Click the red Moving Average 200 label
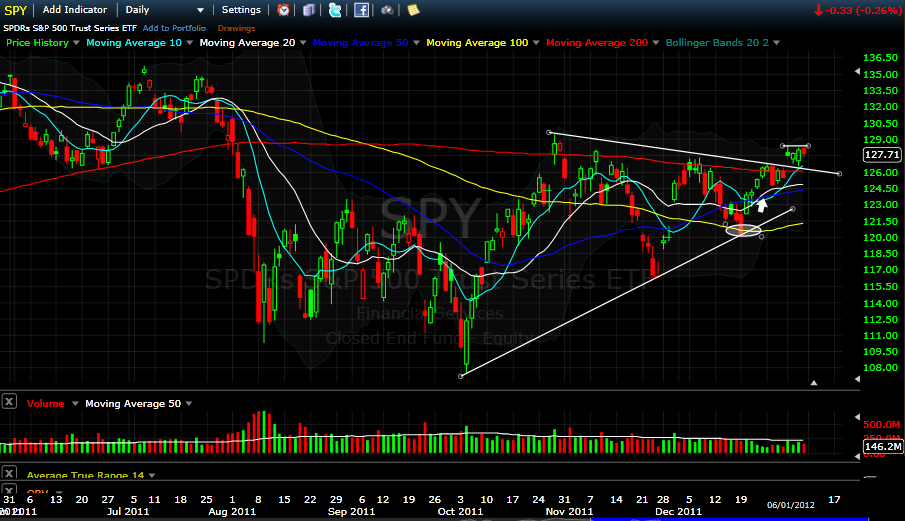905x521 pixels. (597, 43)
